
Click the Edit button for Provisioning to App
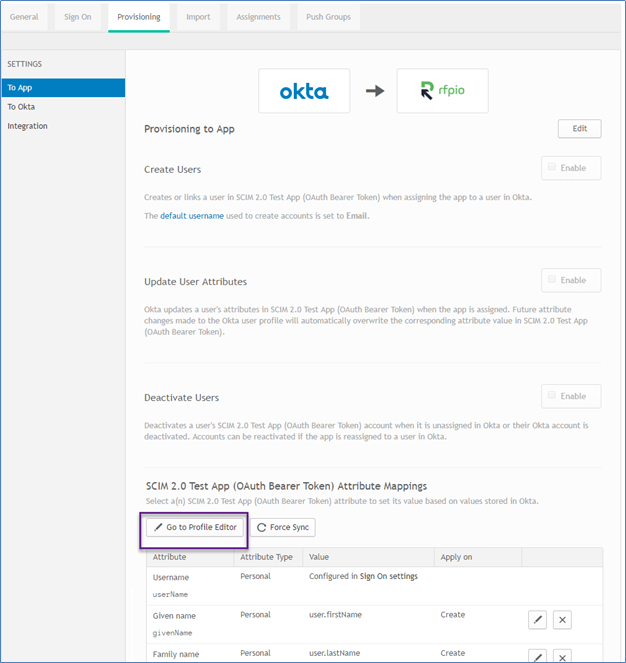tap(579, 129)
